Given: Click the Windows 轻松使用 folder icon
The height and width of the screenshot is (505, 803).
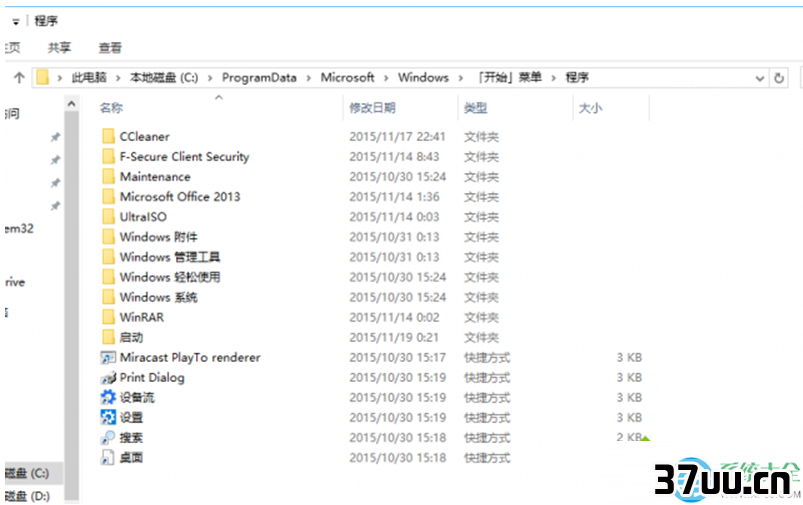Looking at the screenshot, I should [108, 277].
